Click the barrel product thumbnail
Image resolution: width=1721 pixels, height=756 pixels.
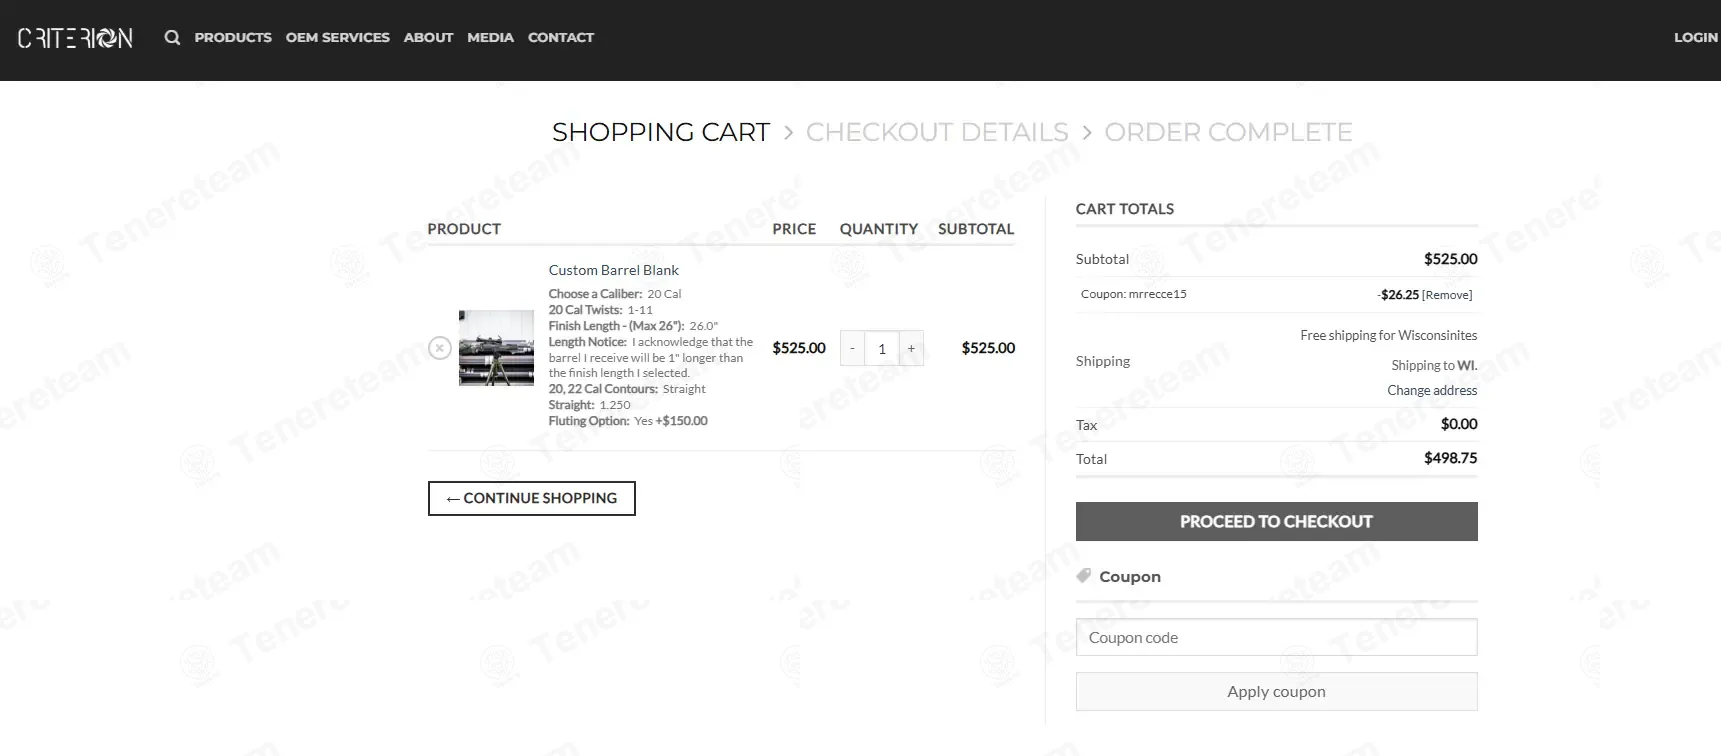(496, 348)
